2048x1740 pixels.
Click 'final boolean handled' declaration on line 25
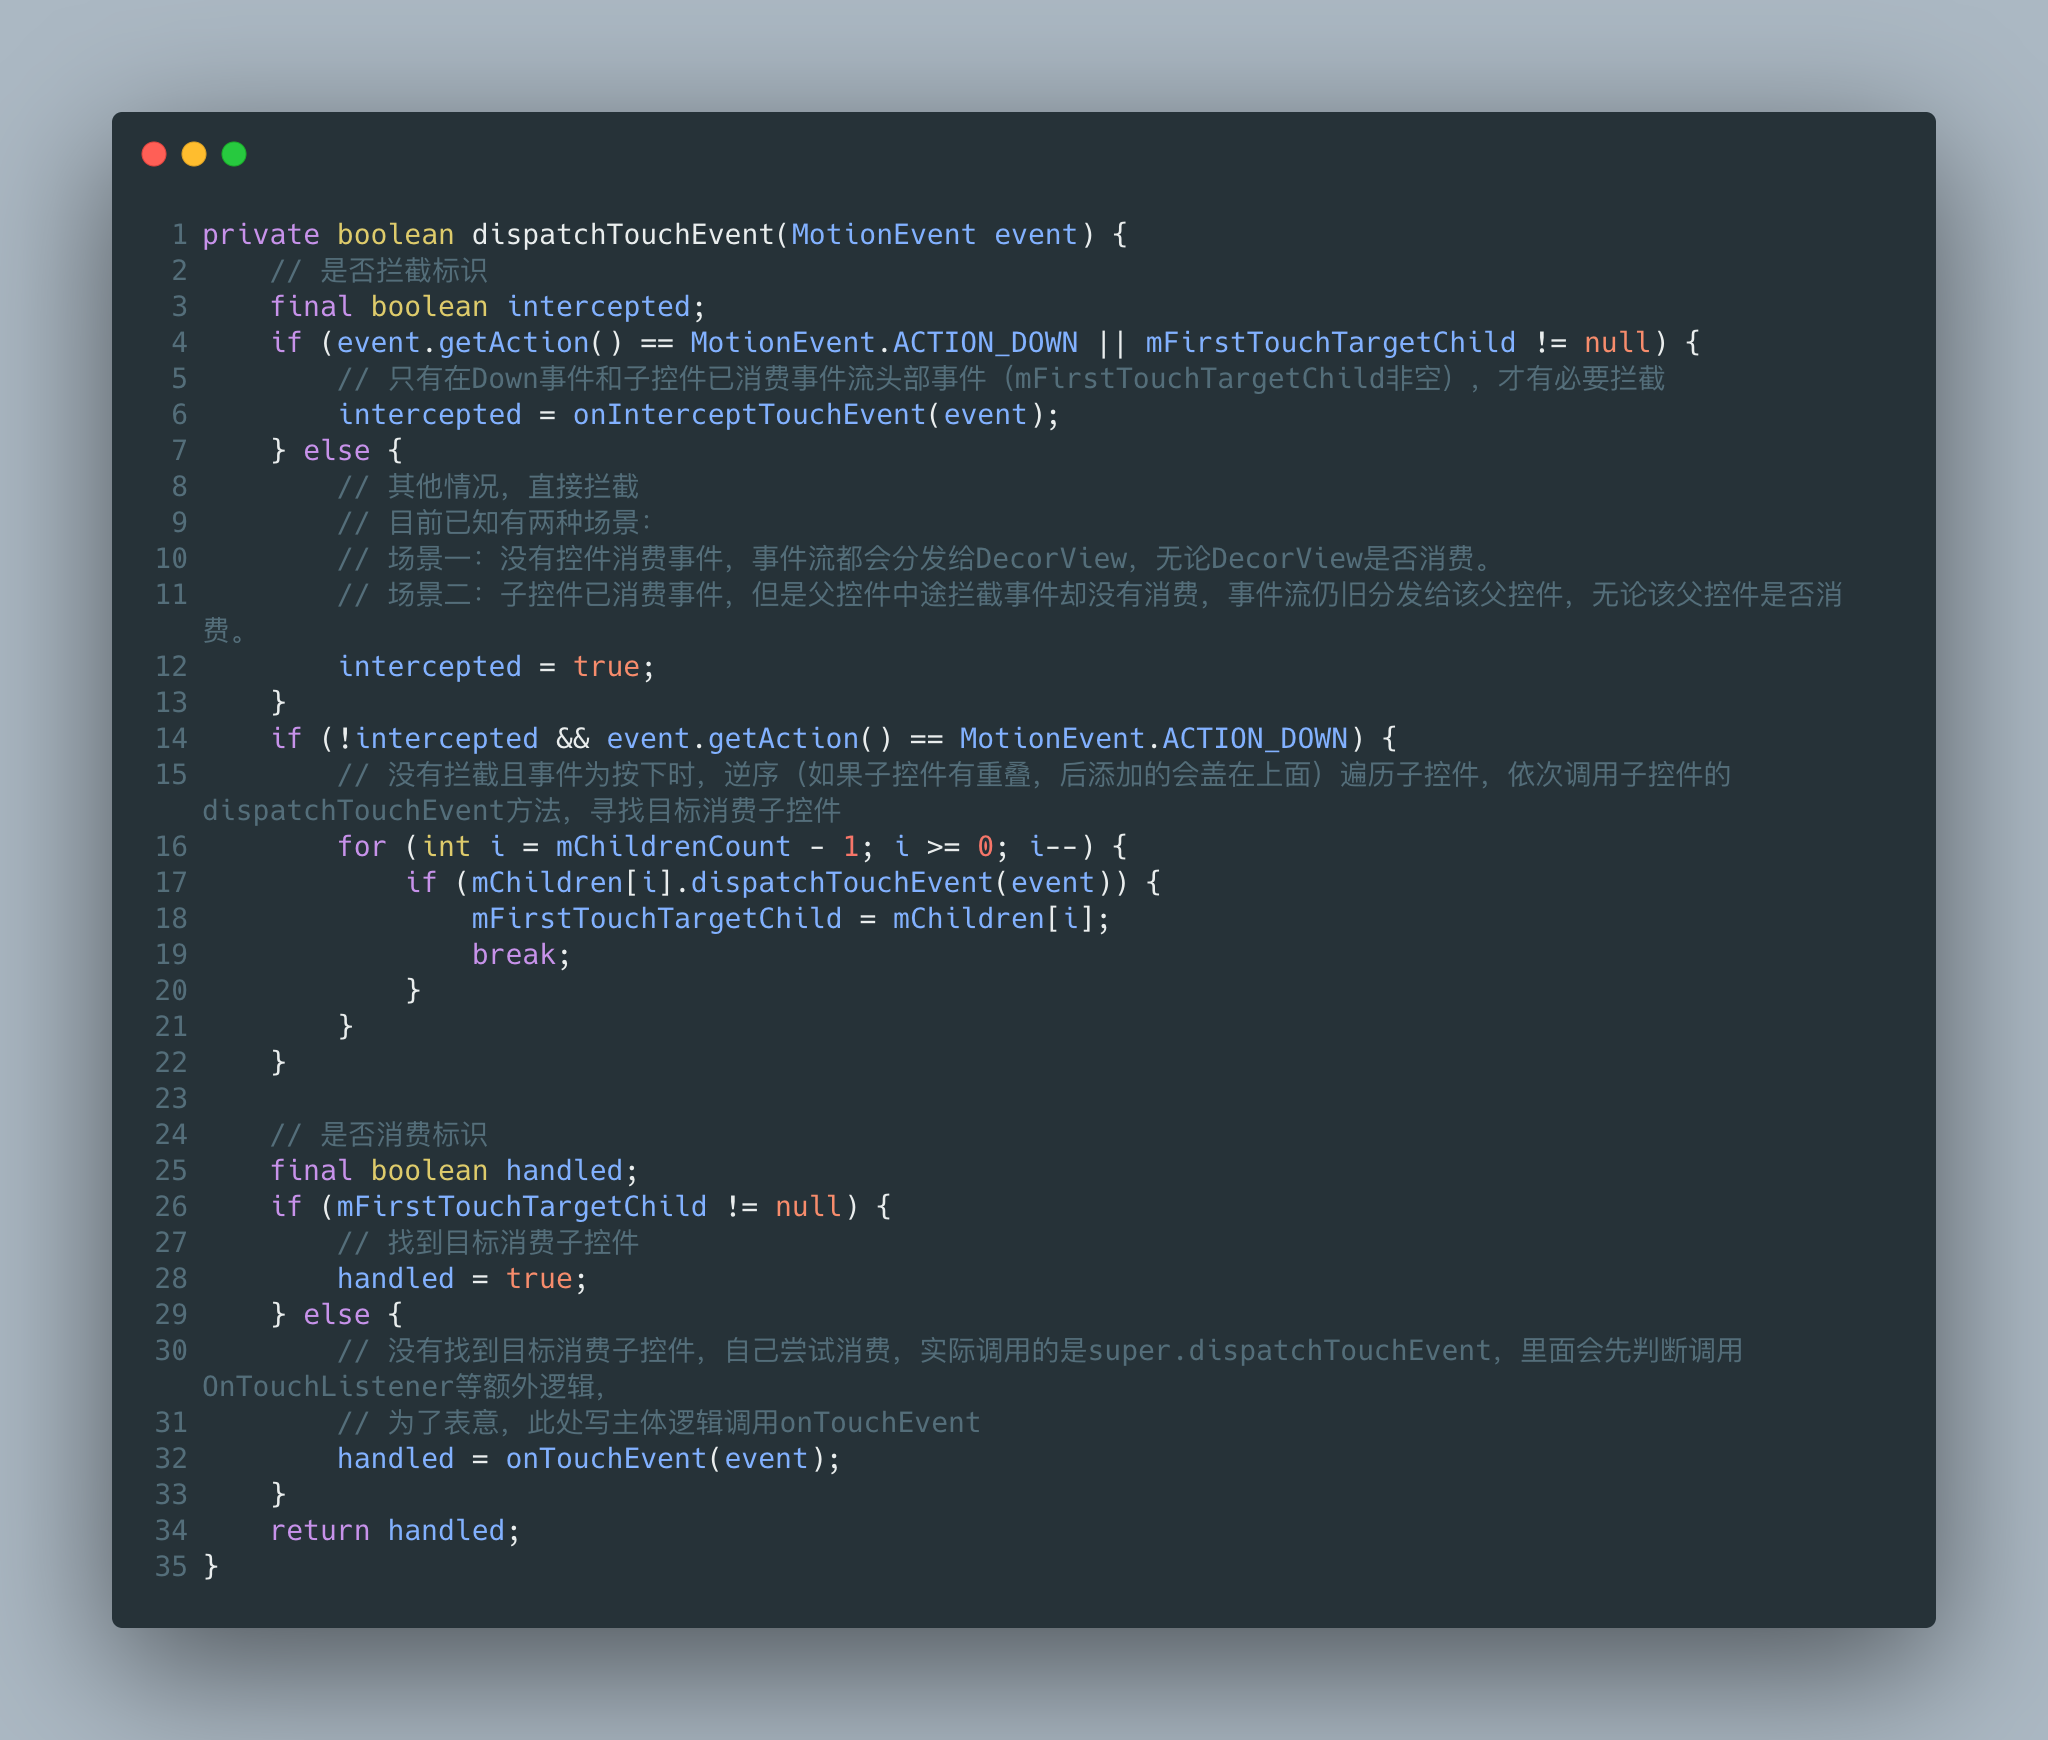447,1171
